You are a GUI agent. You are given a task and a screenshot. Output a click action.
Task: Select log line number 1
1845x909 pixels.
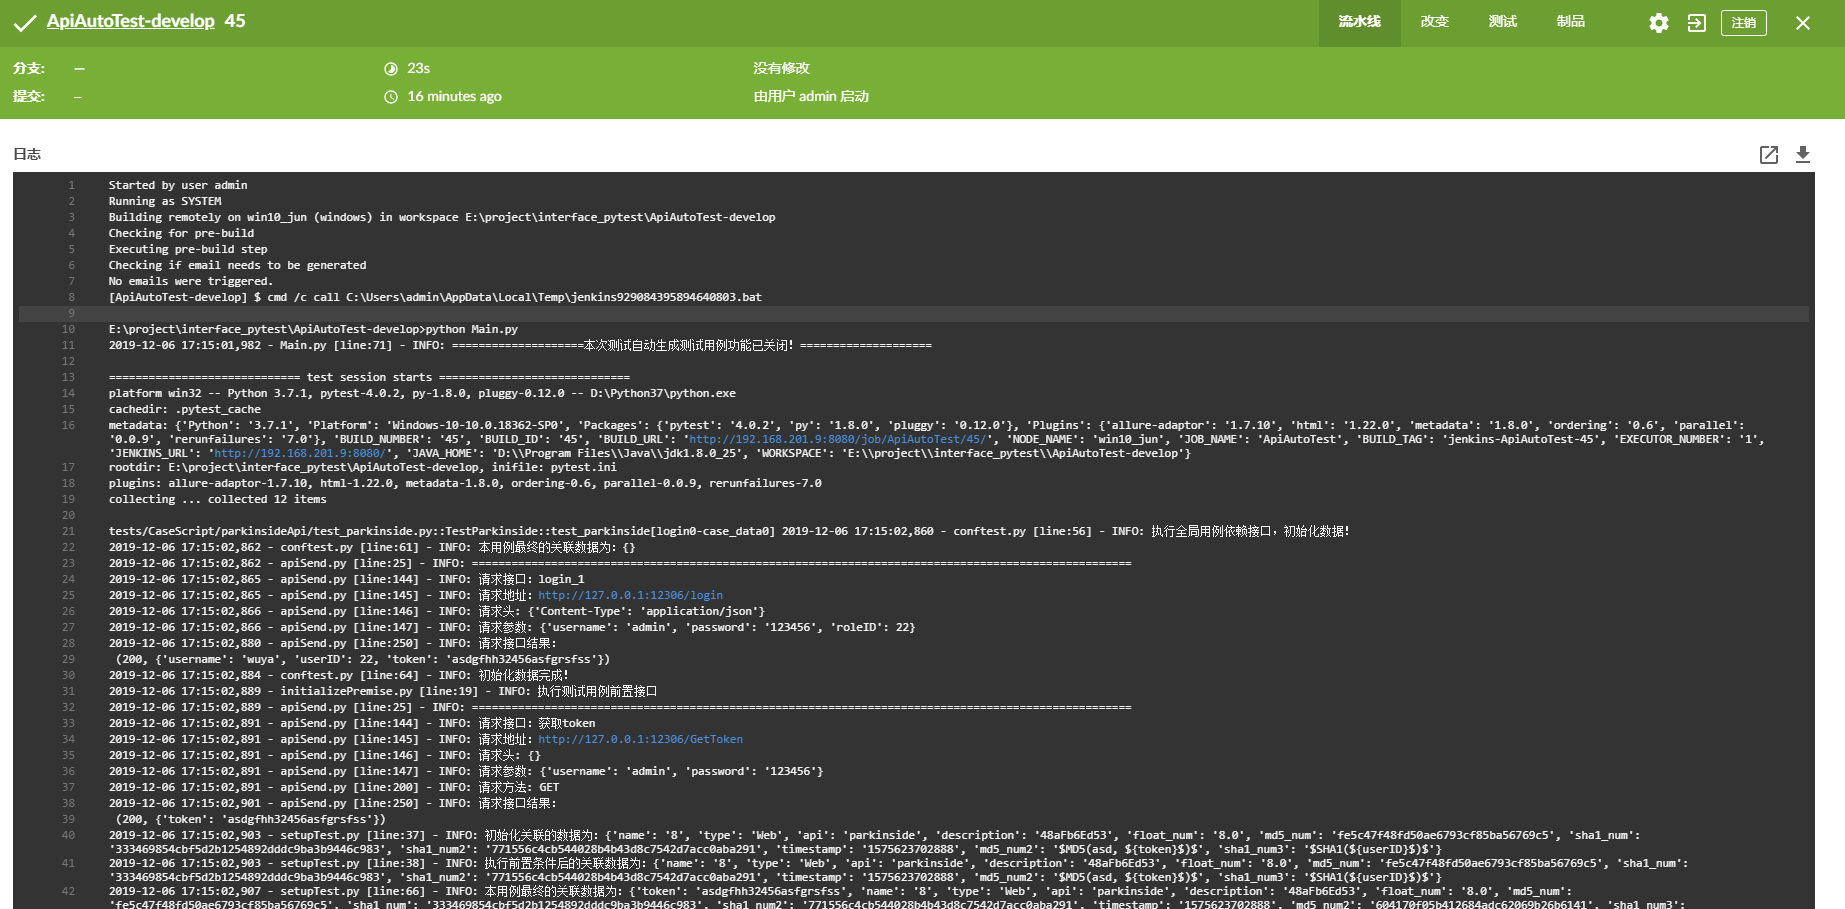(72, 185)
